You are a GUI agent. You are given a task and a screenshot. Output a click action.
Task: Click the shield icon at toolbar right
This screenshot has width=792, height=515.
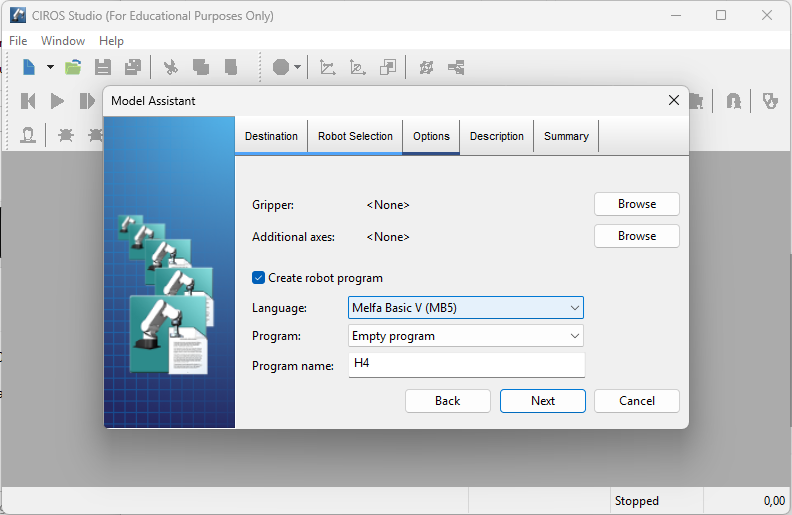point(770,101)
